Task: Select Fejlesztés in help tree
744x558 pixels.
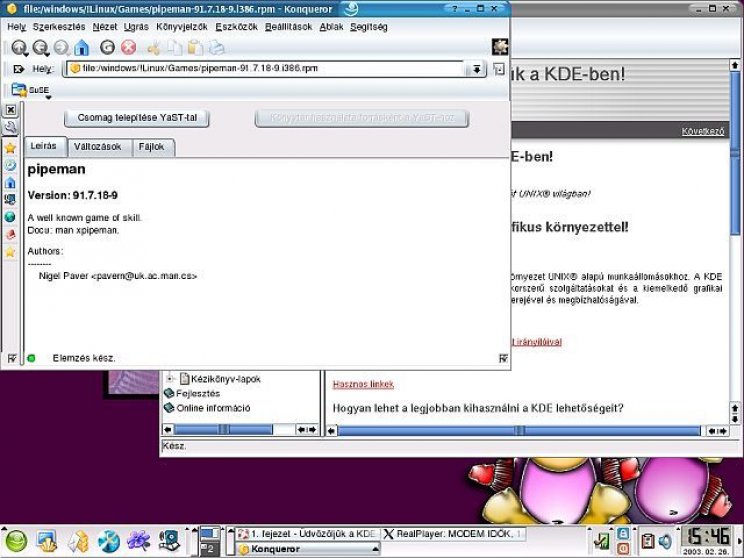Action: point(198,393)
